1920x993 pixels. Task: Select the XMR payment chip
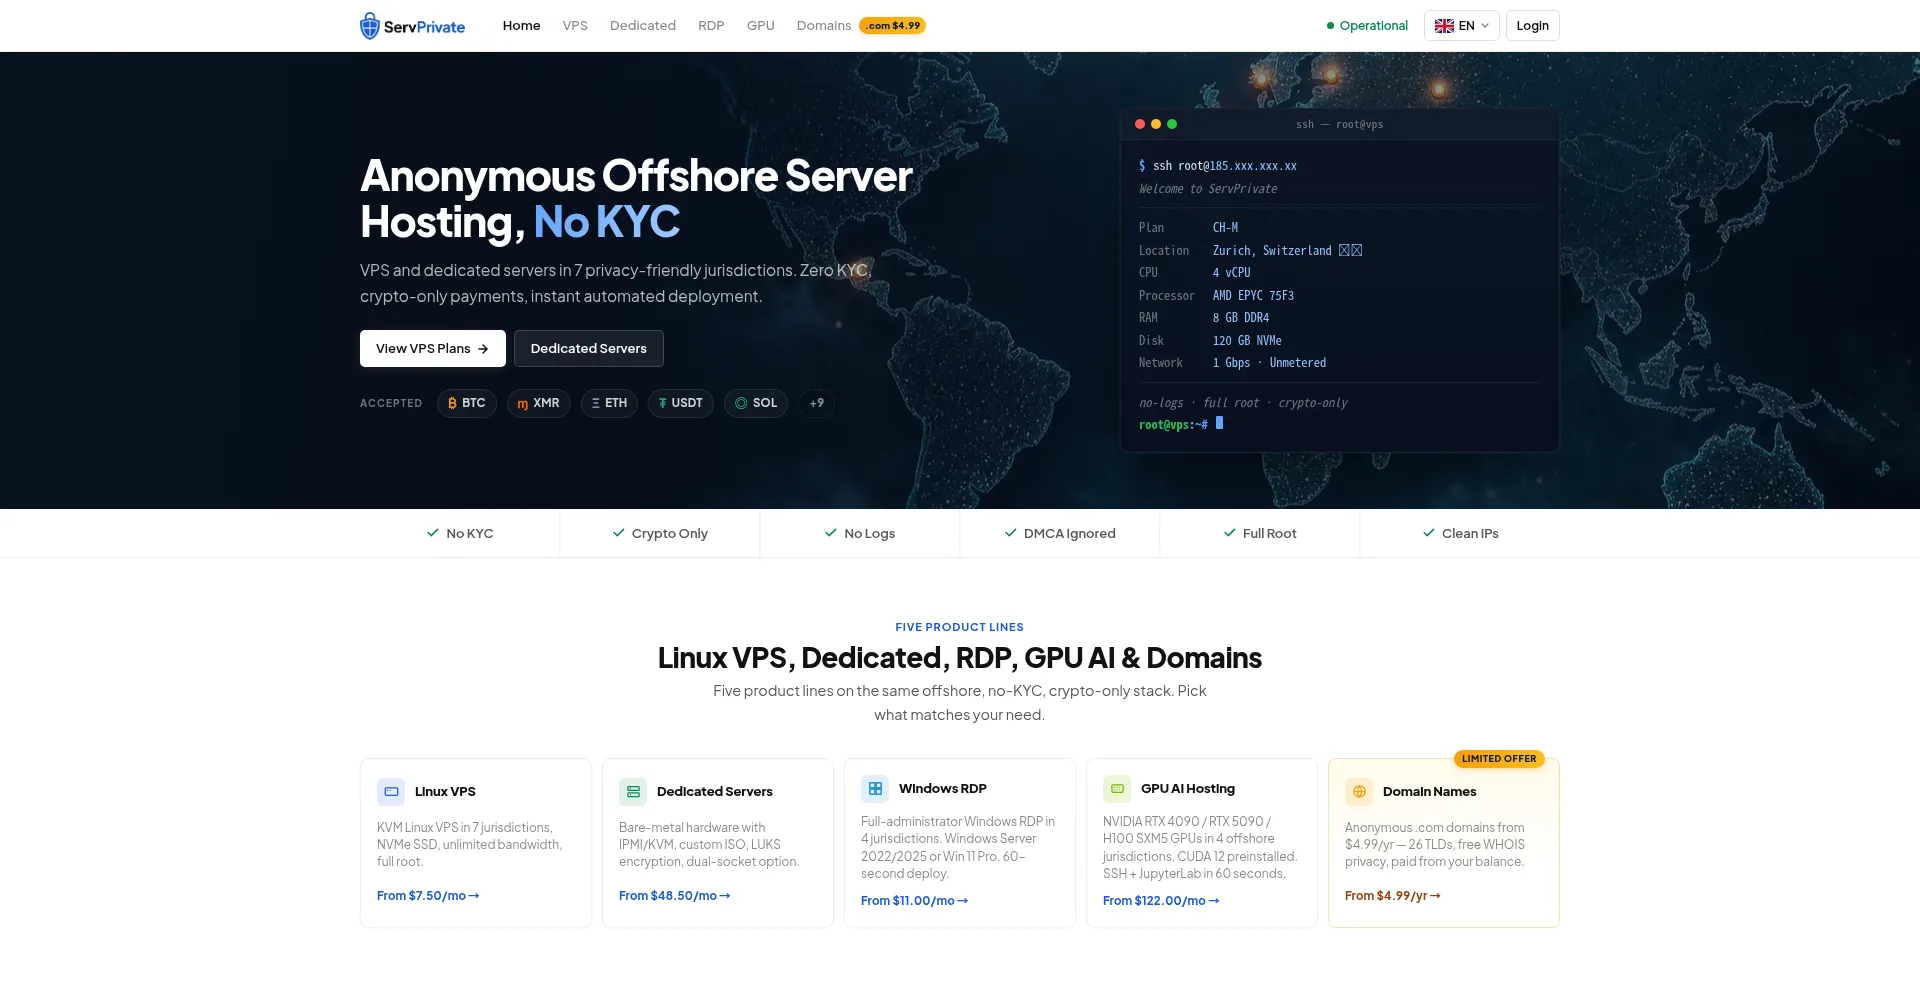tap(538, 403)
